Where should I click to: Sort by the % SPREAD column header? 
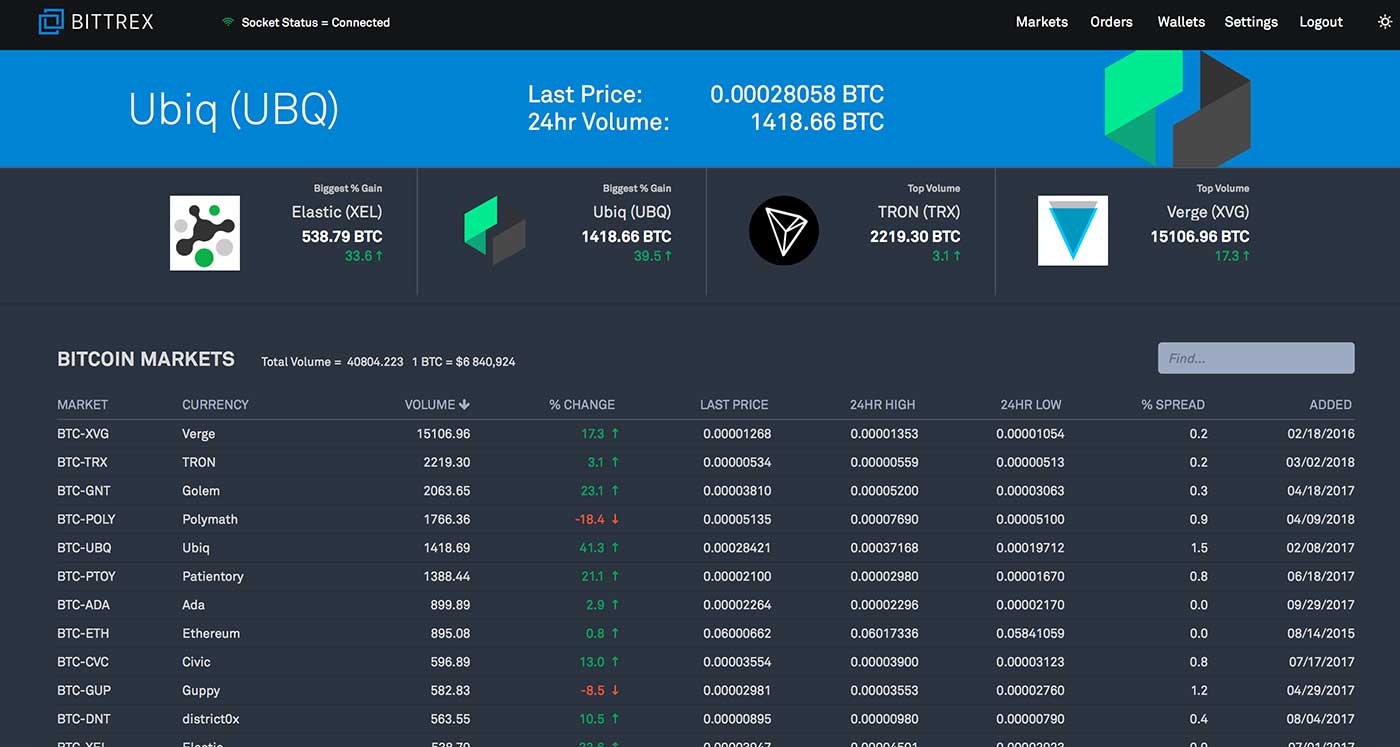click(x=1173, y=405)
